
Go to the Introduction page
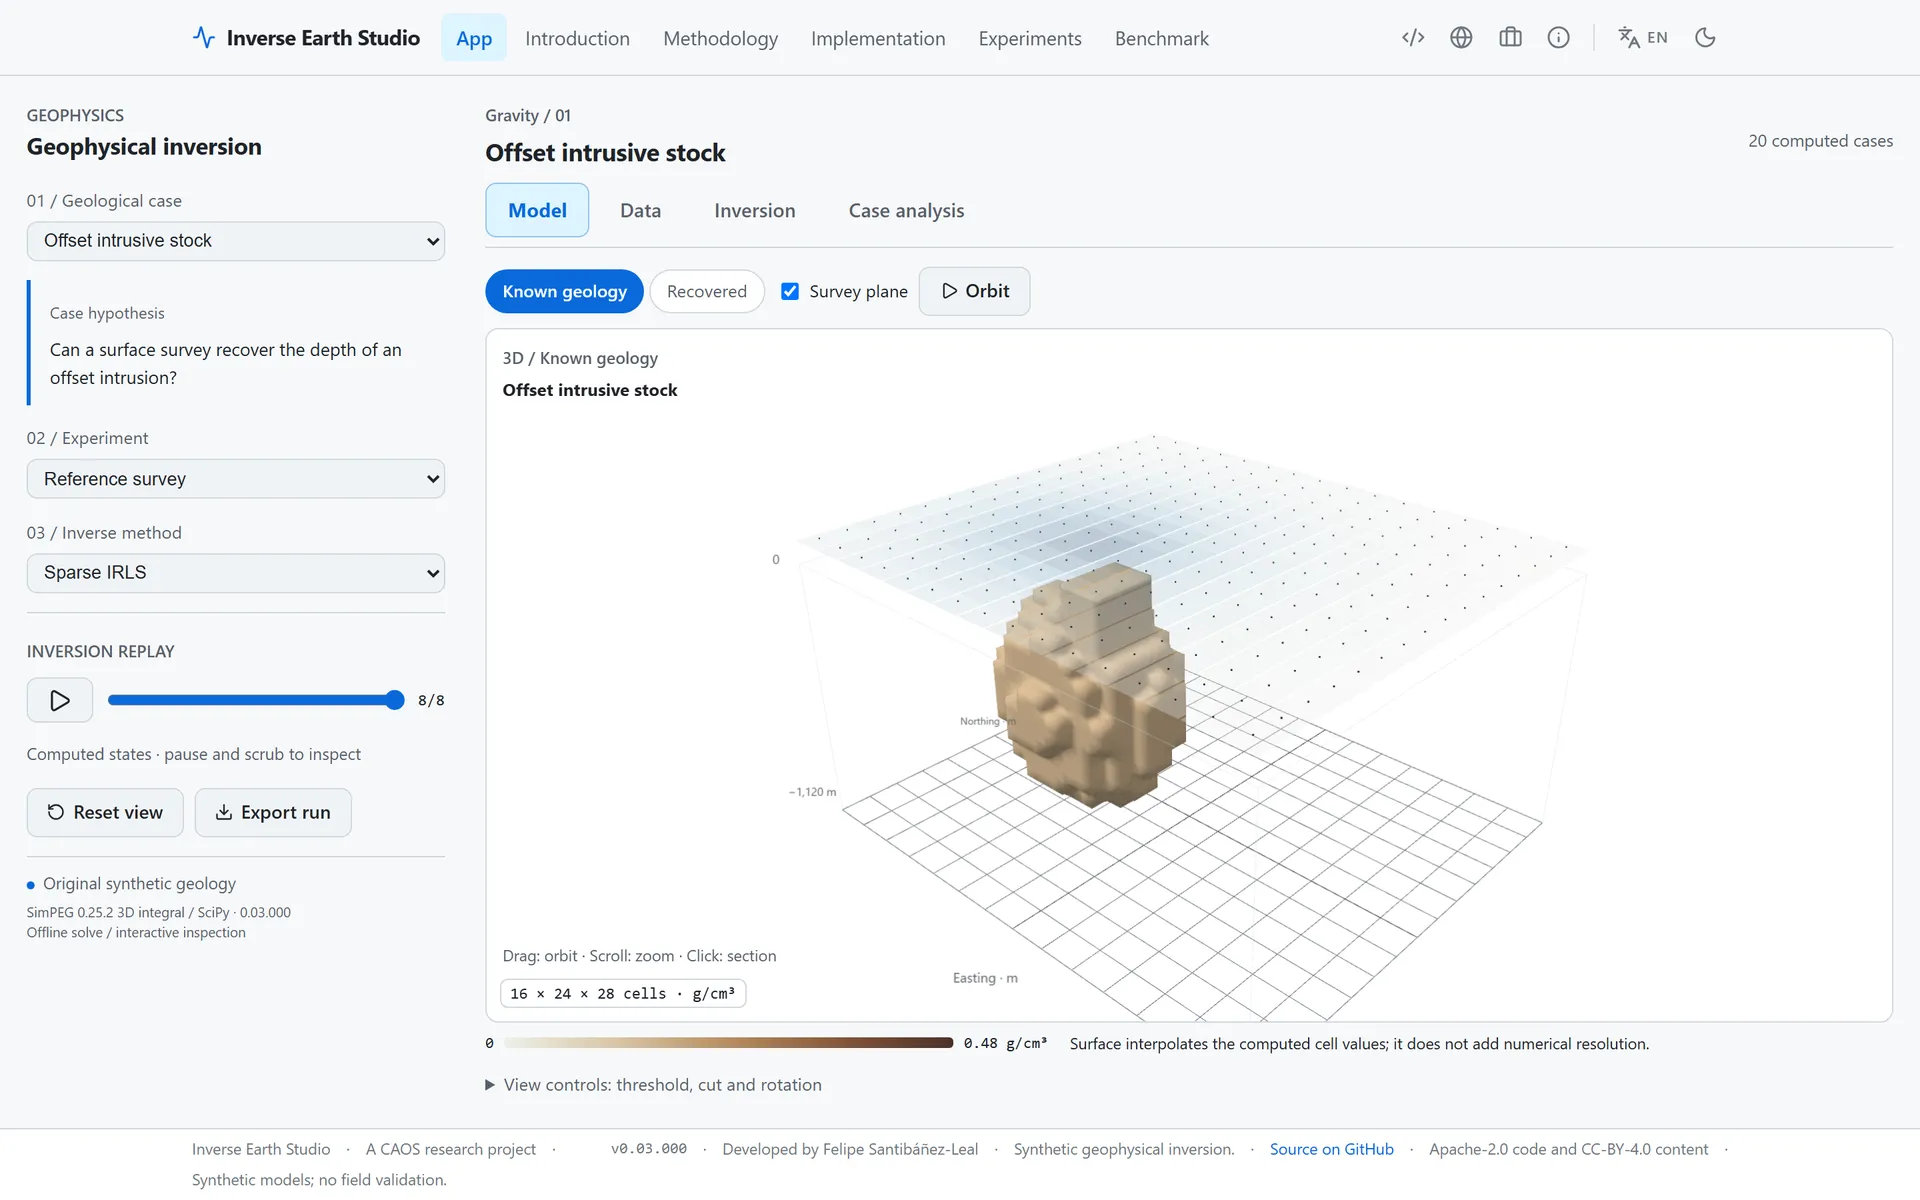(x=577, y=38)
